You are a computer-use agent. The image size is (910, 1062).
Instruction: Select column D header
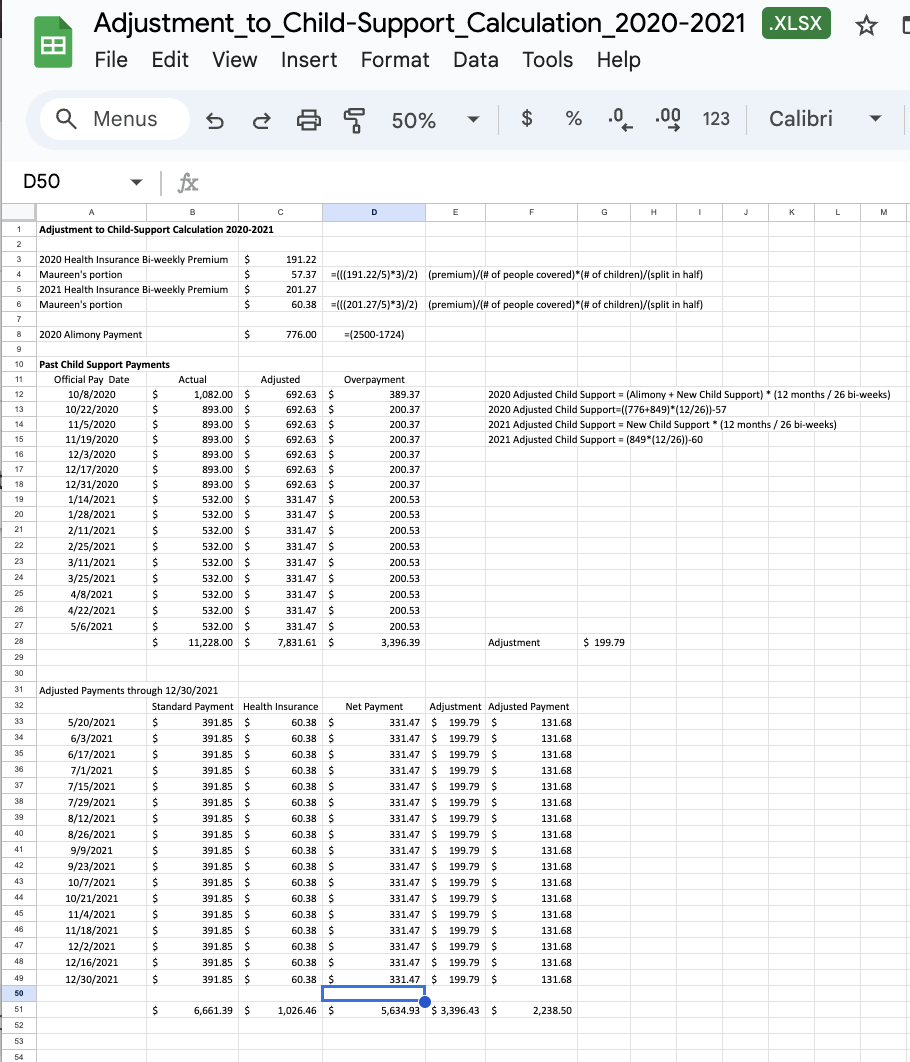coord(374,213)
